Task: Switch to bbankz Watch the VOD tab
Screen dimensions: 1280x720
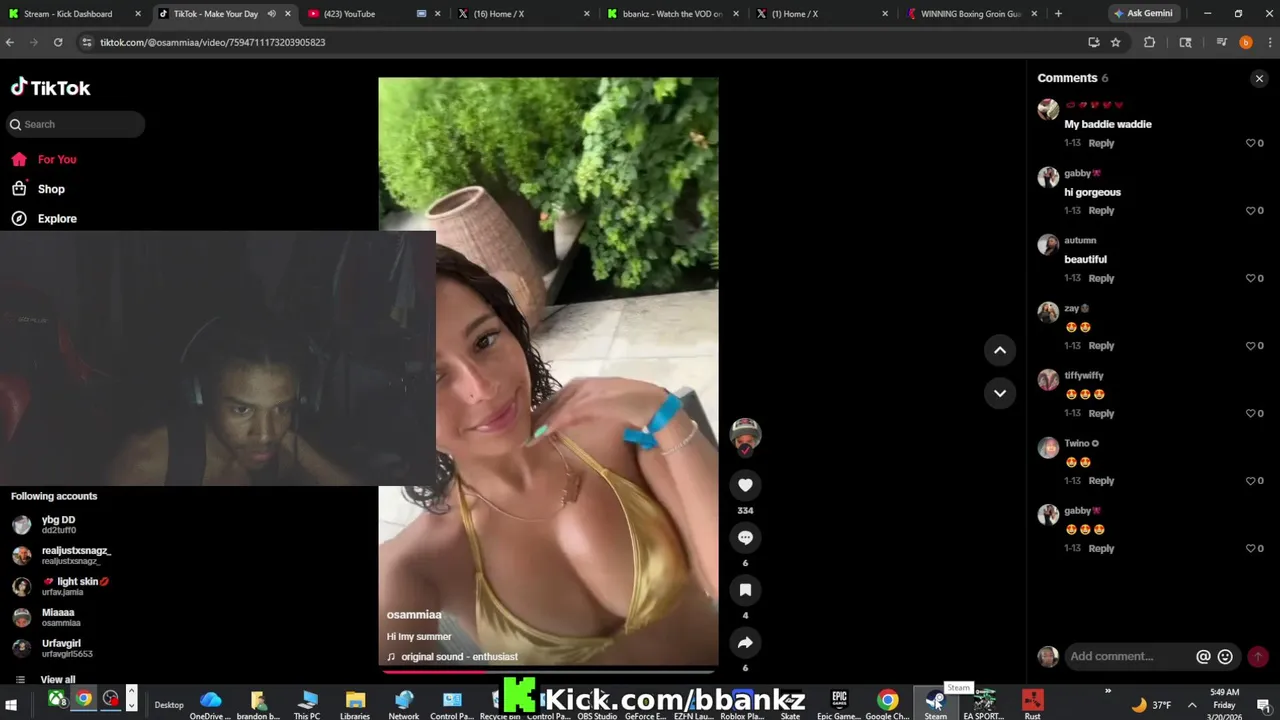Action: (x=672, y=14)
